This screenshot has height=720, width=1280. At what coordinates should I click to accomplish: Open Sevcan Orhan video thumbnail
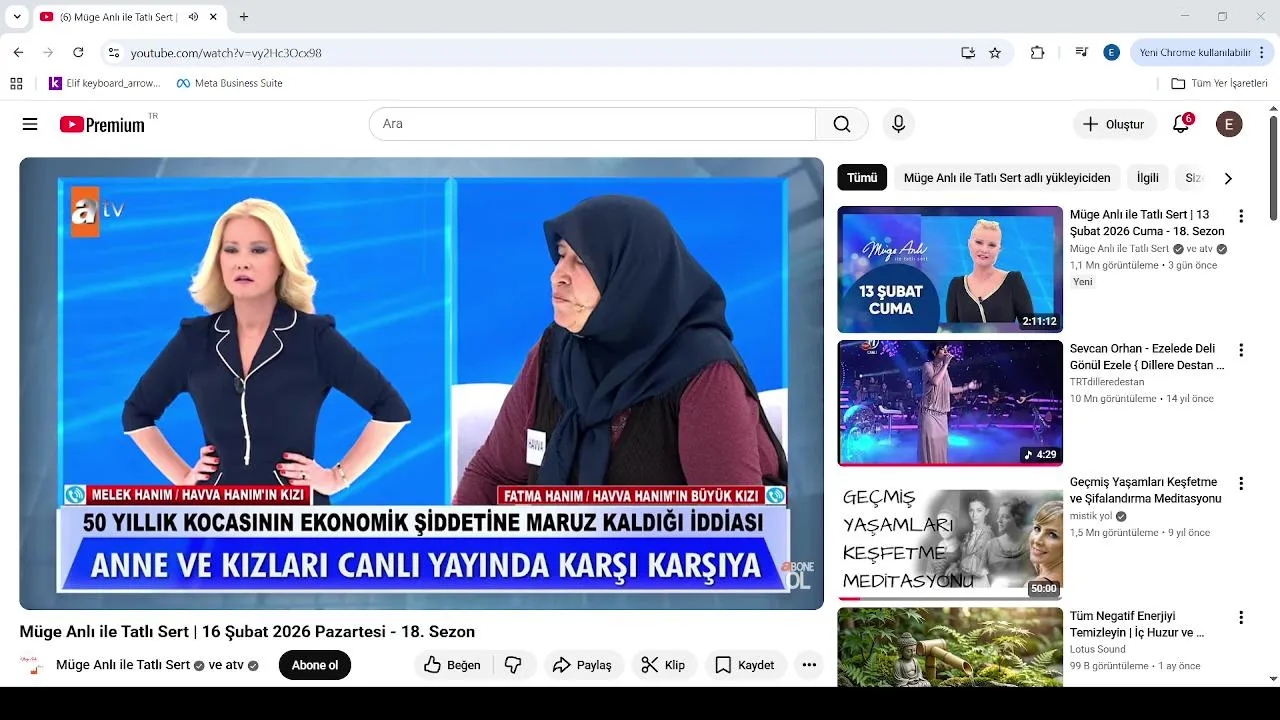(950, 403)
